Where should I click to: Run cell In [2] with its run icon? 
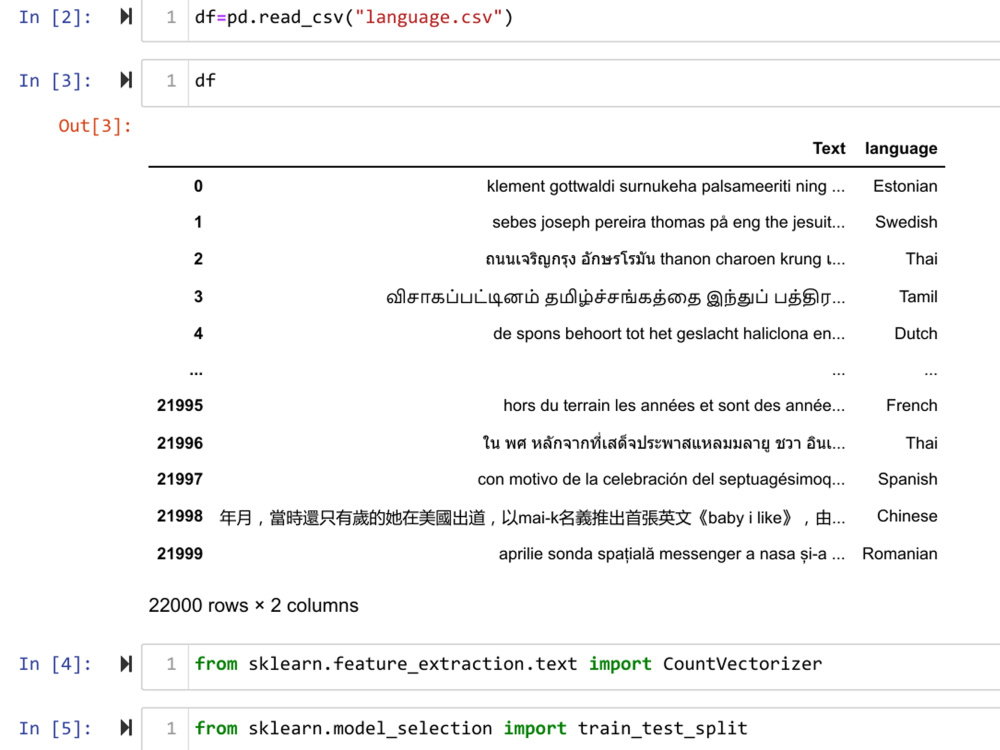click(126, 17)
